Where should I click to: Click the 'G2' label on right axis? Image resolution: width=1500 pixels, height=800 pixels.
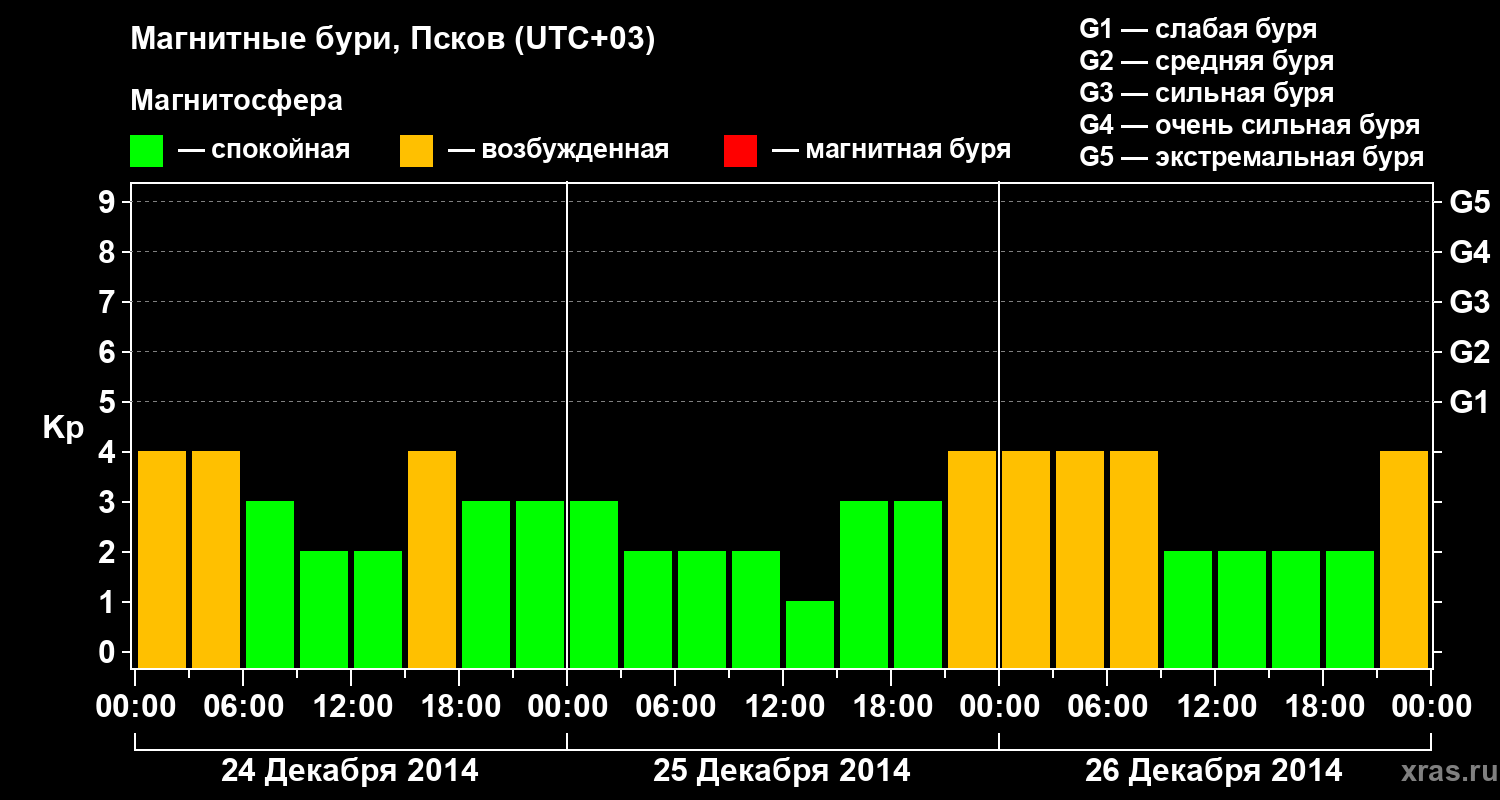click(x=1470, y=352)
